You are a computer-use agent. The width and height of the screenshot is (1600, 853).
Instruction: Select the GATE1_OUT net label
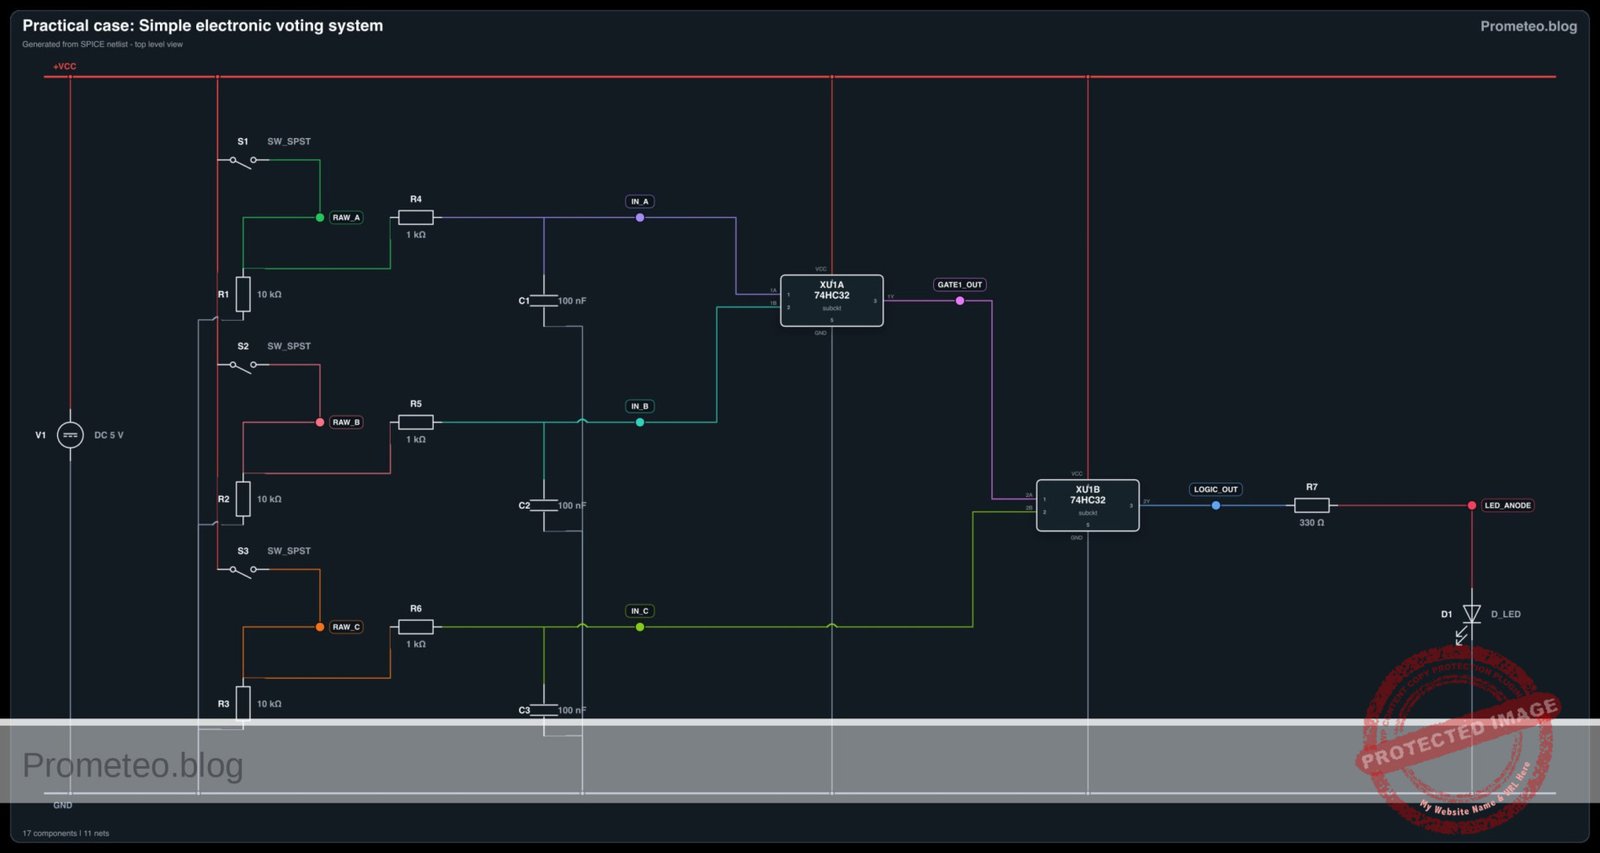click(960, 284)
